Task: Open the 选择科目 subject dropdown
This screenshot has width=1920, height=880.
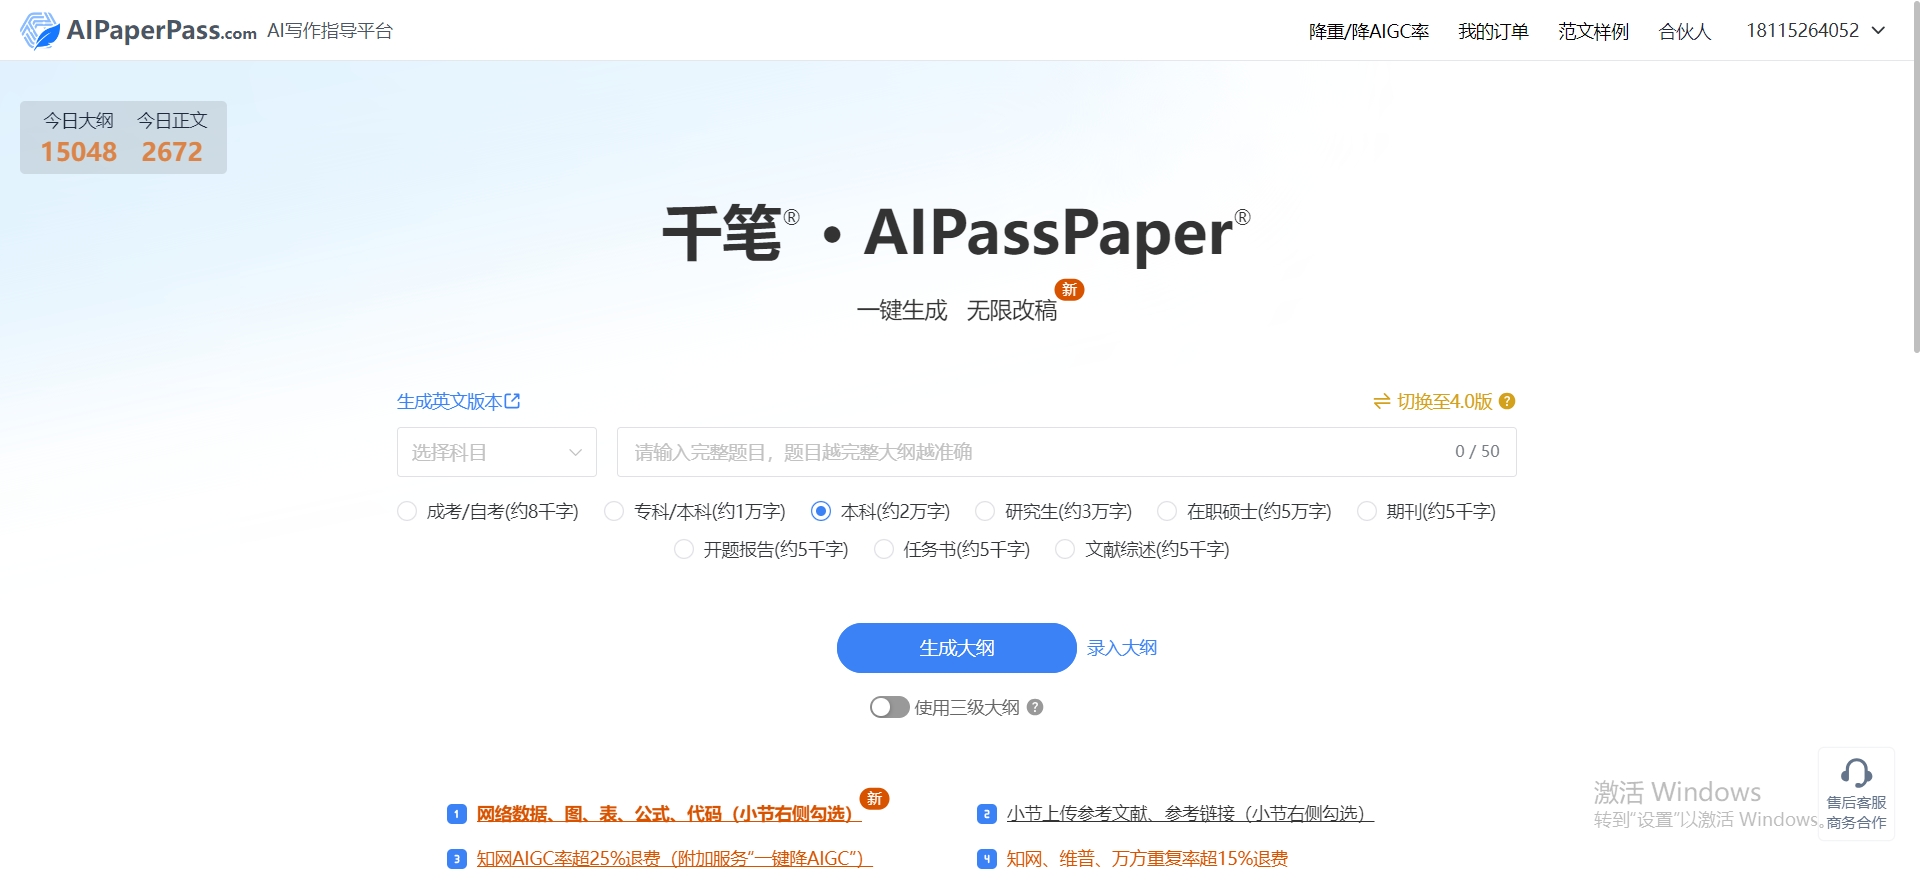Action: pyautogui.click(x=497, y=452)
